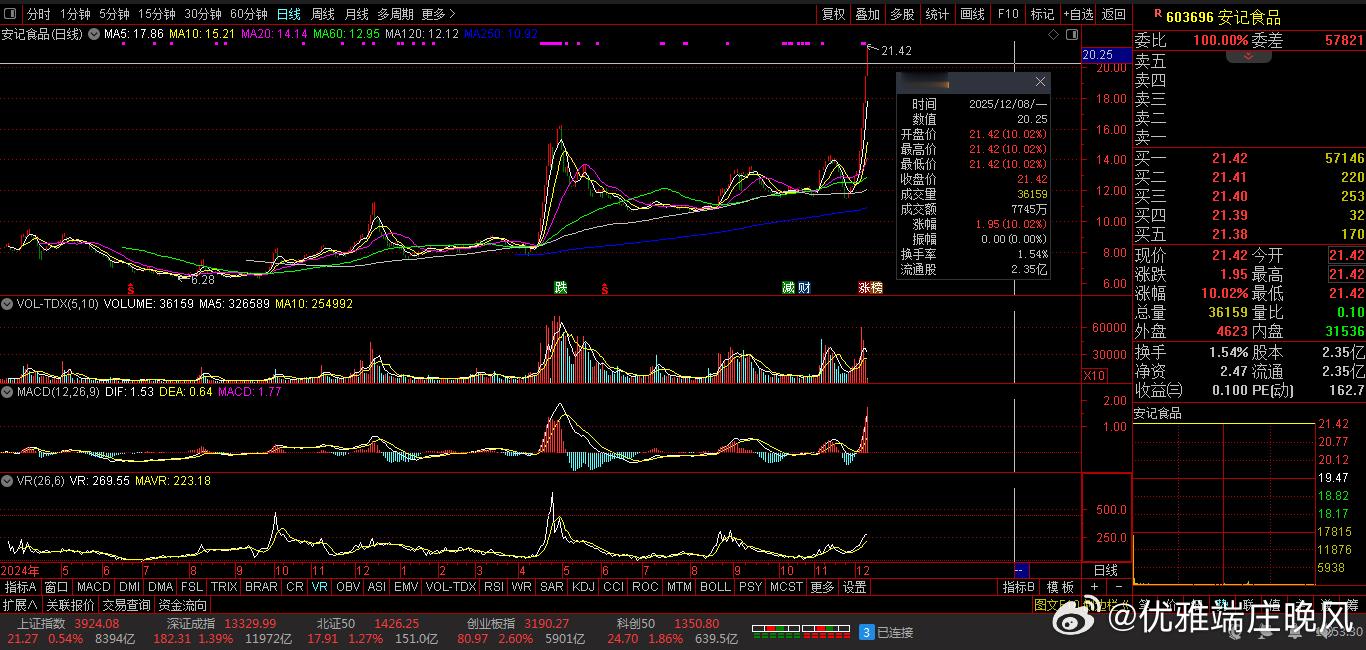This screenshot has height=650, width=1366.
Task: Open the F10 company info button
Action: 1007,14
